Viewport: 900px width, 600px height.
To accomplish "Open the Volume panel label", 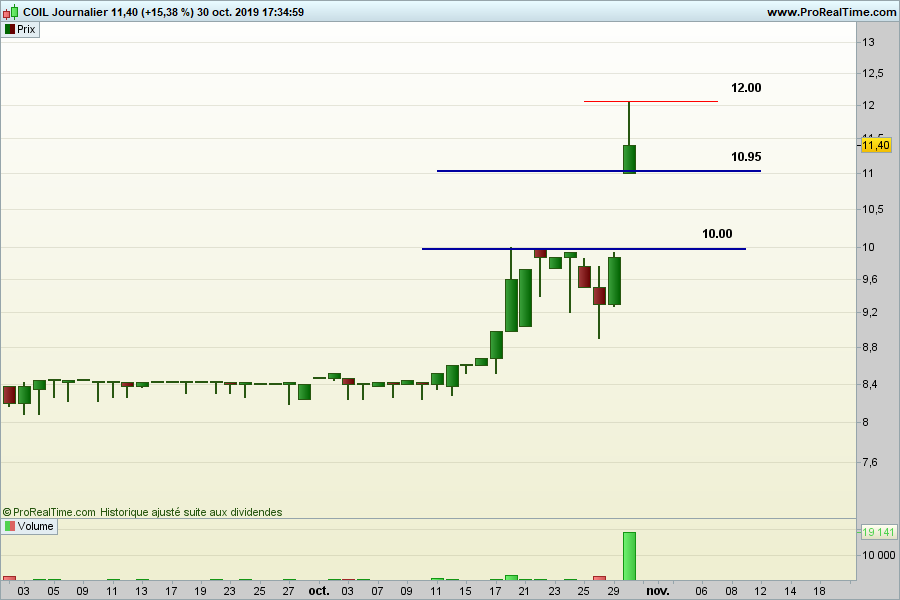I will 36,526.
